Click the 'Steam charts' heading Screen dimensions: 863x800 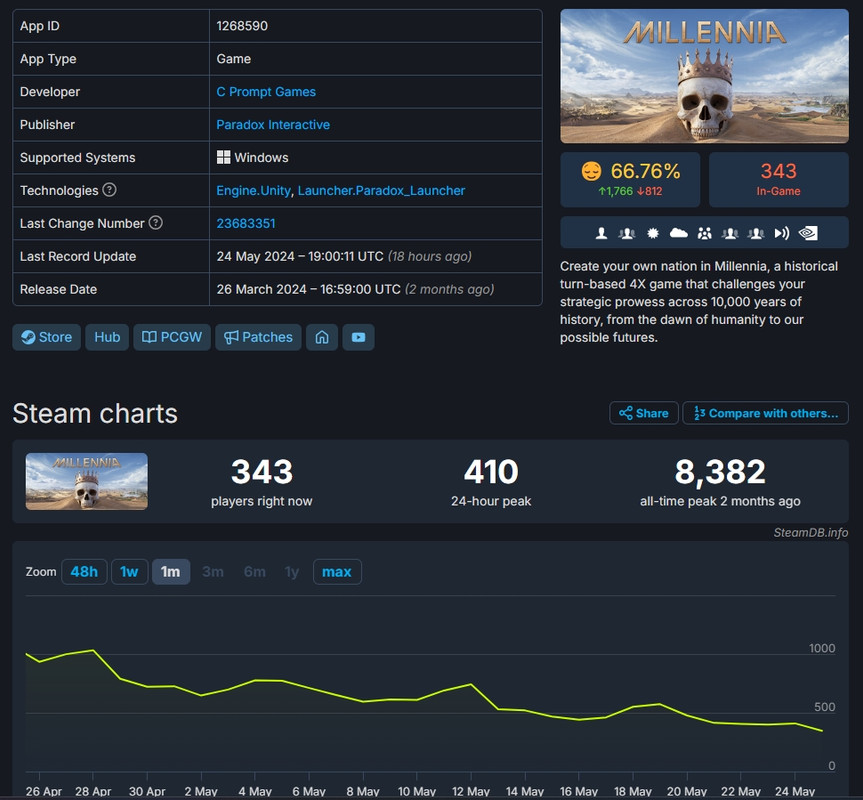pos(95,413)
